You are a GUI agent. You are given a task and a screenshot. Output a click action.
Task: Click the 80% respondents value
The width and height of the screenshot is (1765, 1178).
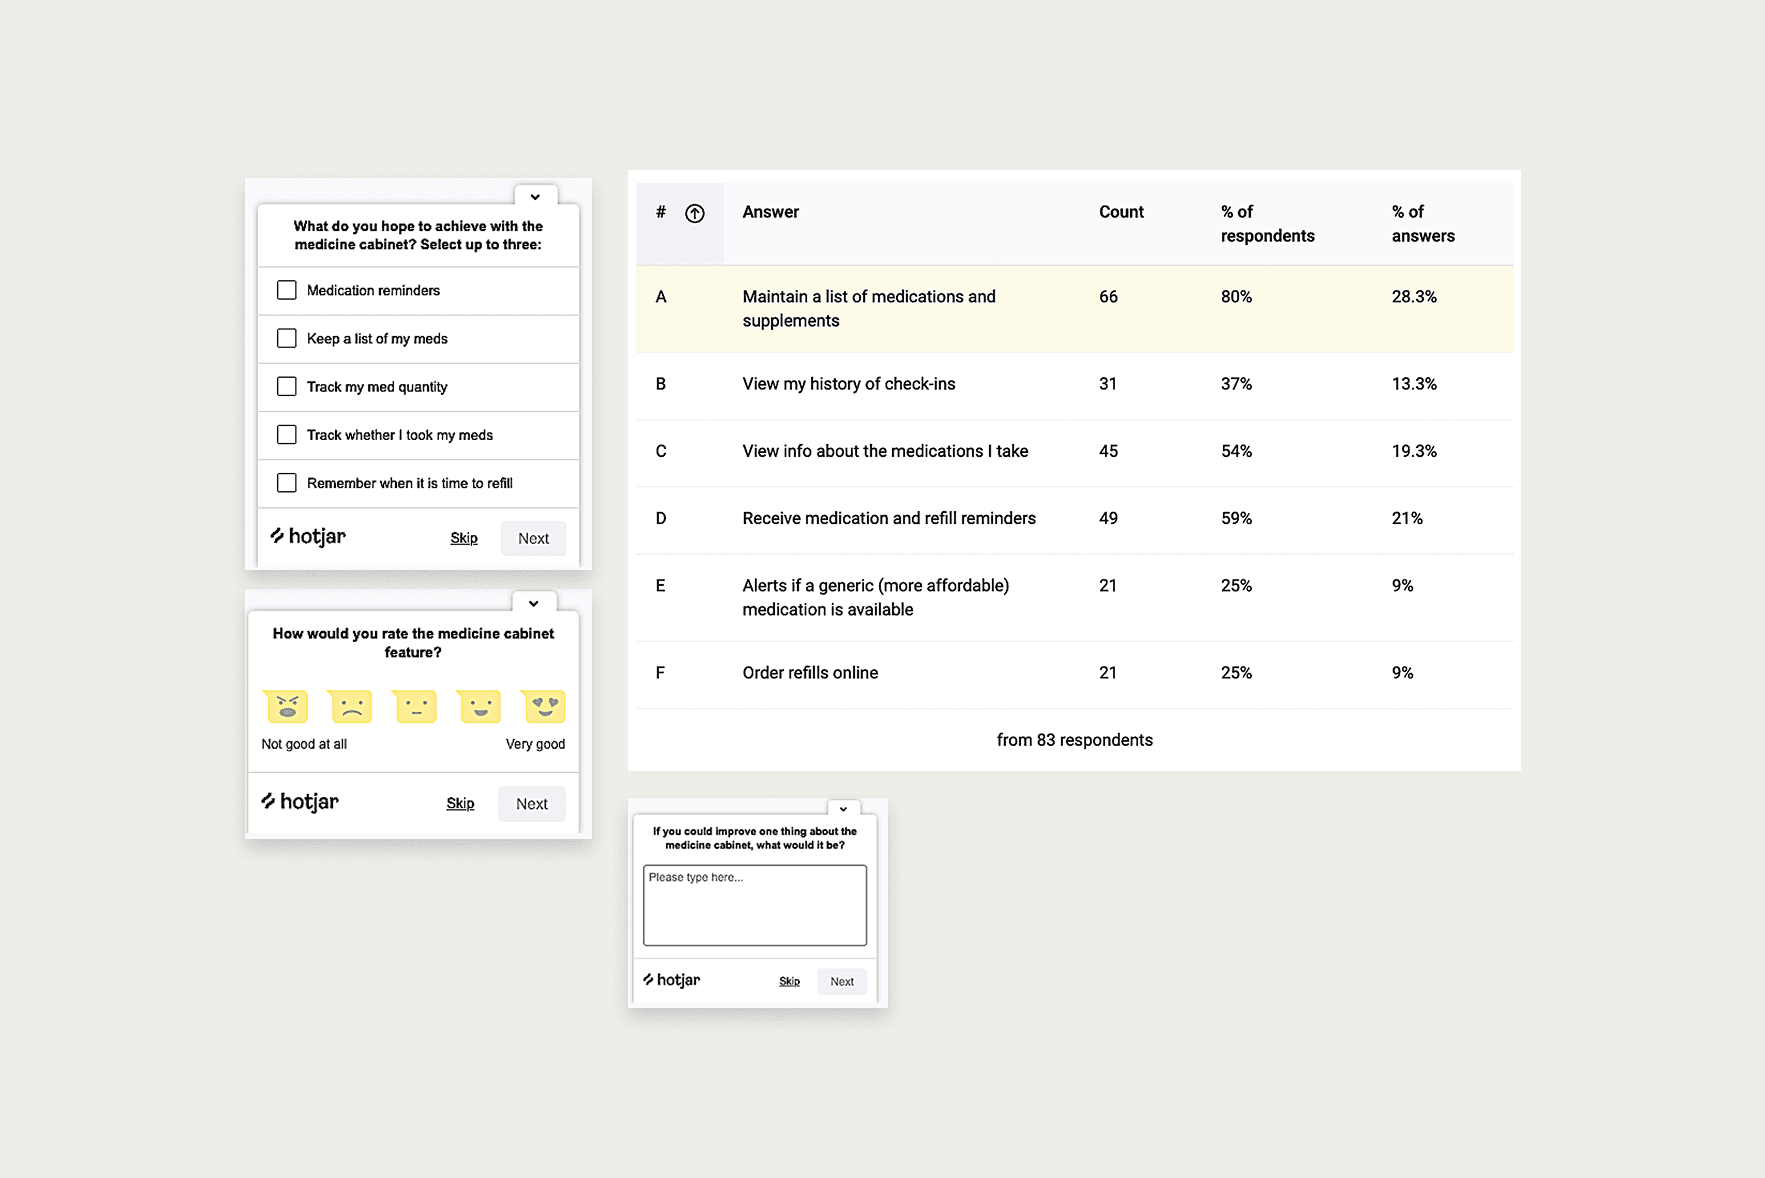coord(1236,297)
